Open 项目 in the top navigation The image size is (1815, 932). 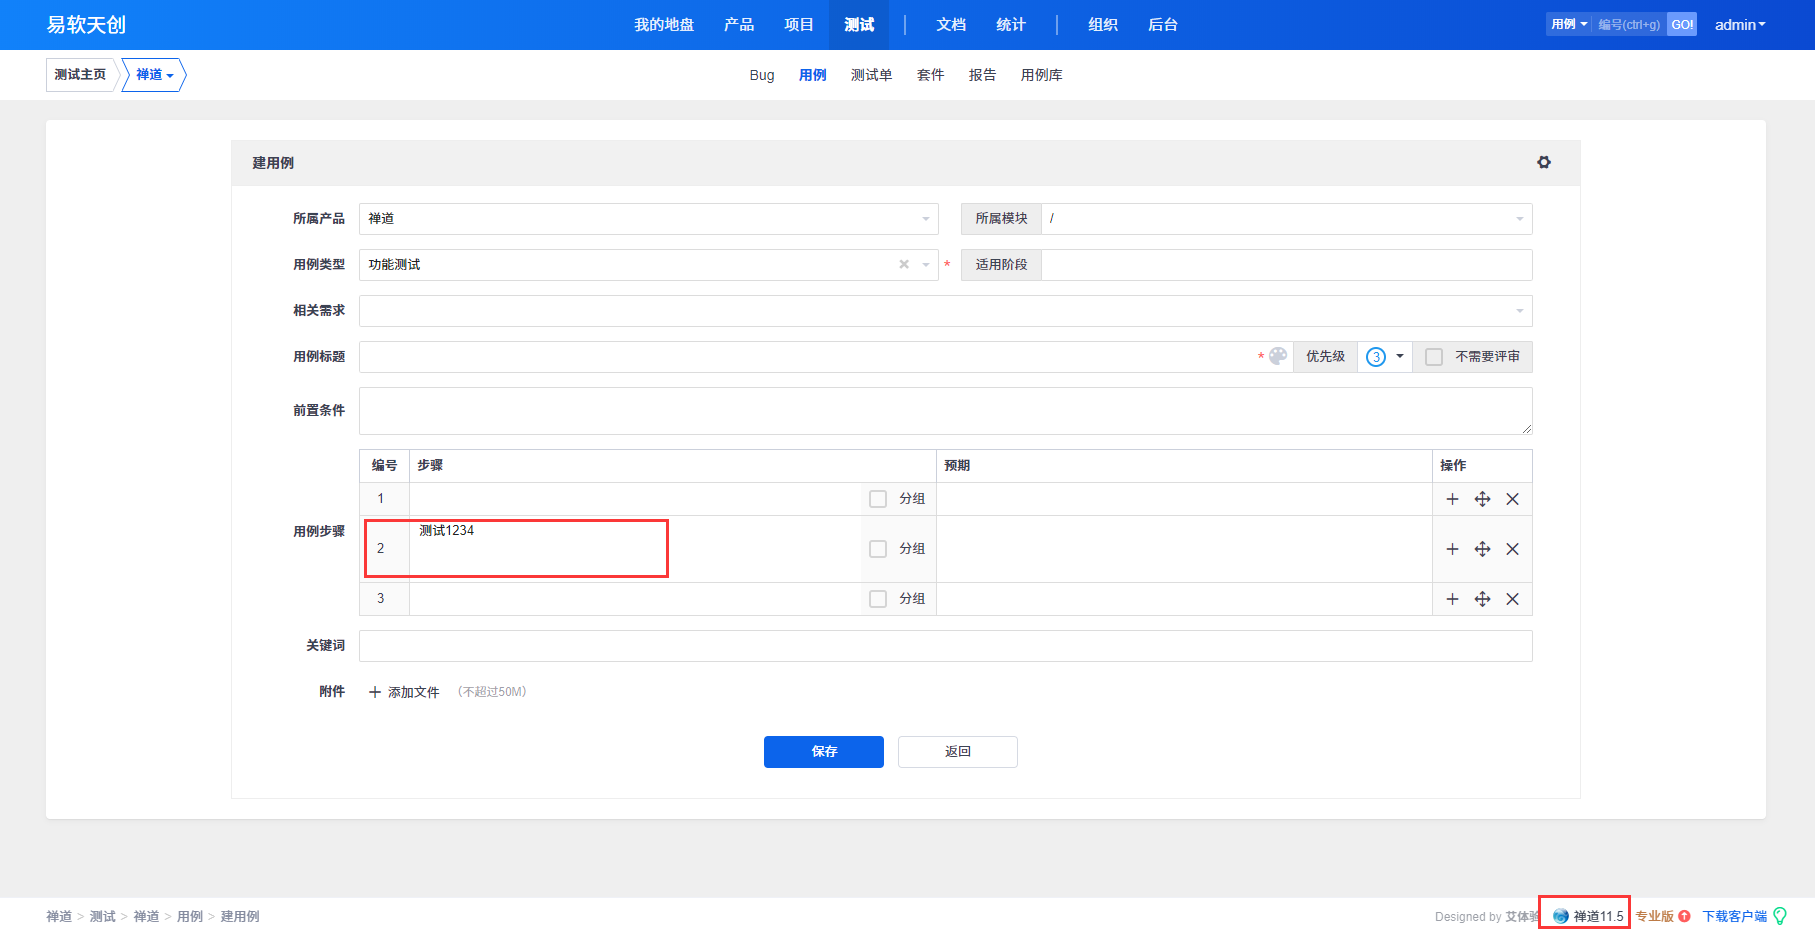point(799,25)
